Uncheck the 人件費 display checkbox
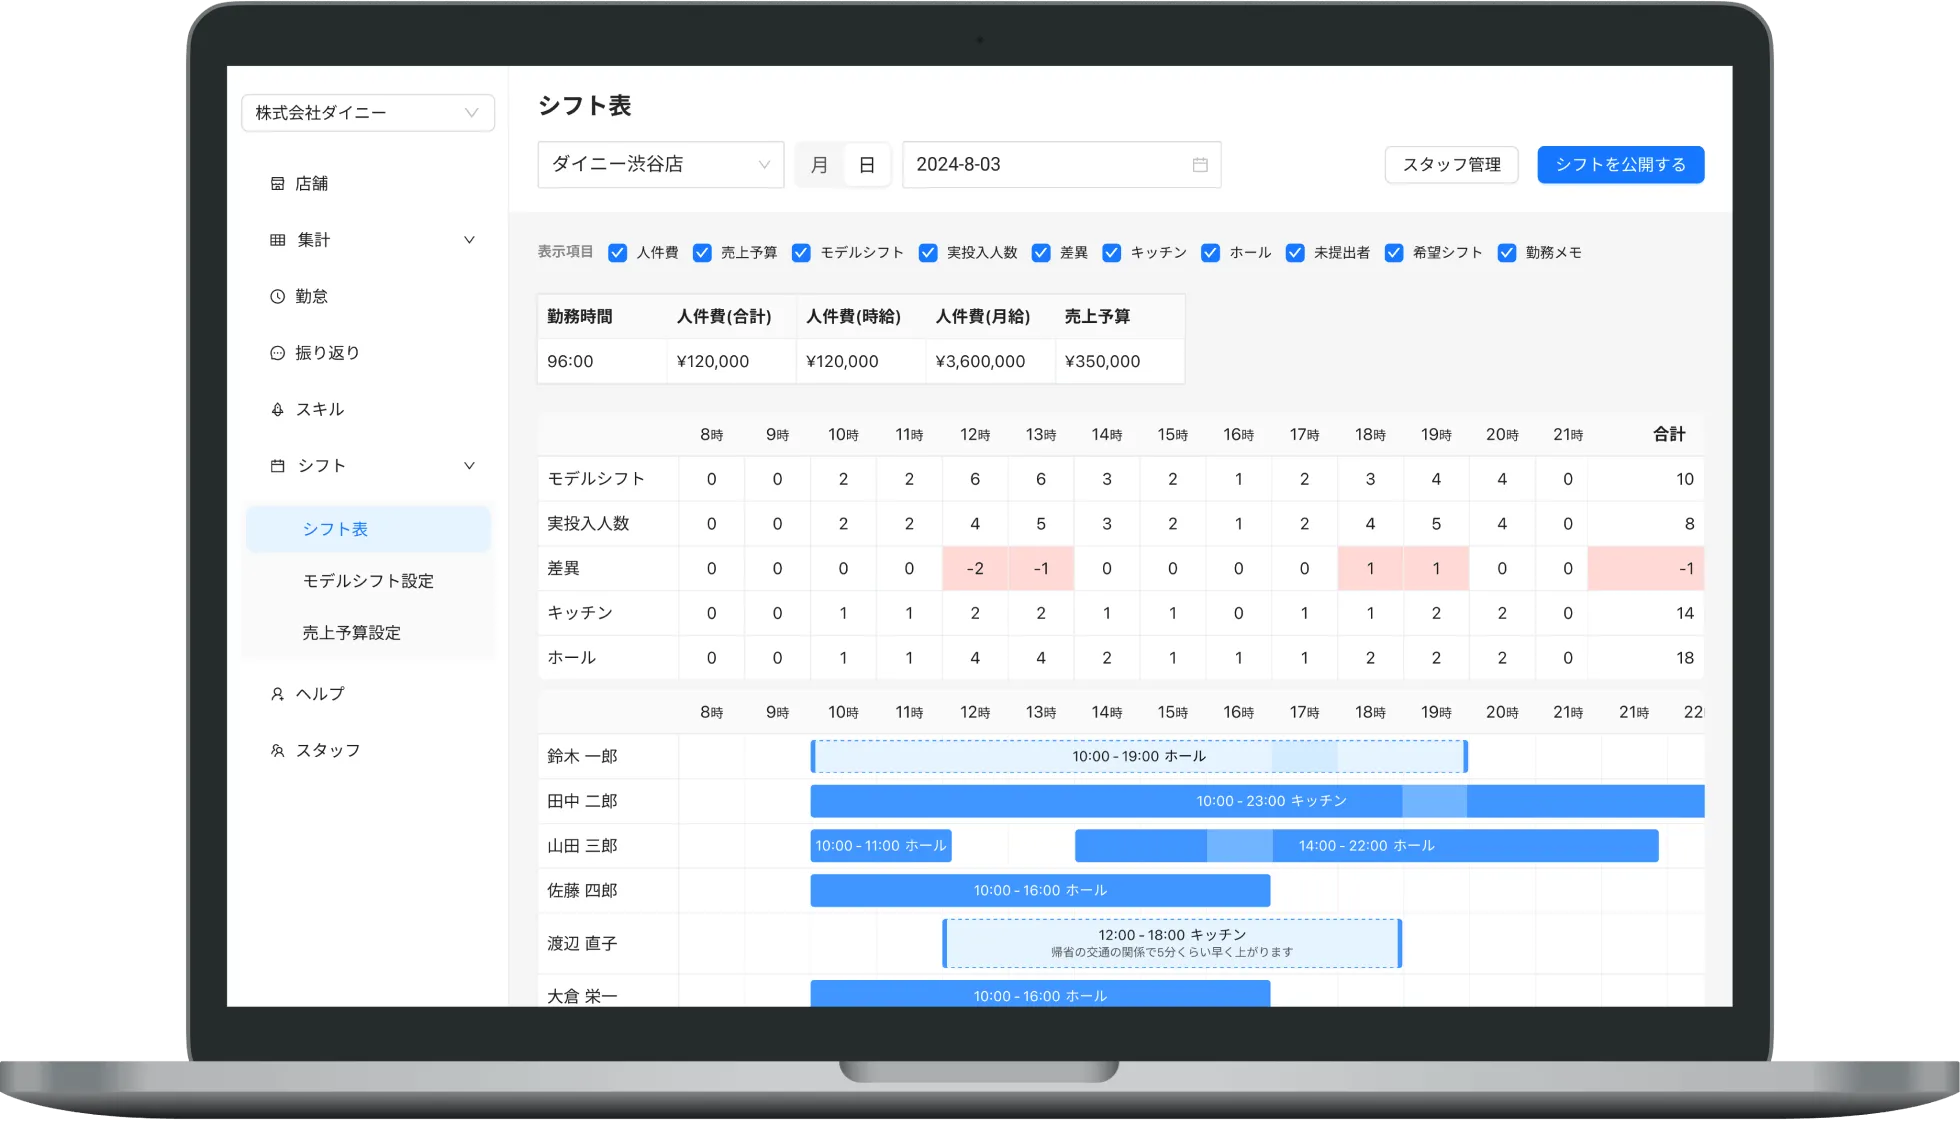Image resolution: width=1960 pixels, height=1131 pixels. click(x=618, y=253)
